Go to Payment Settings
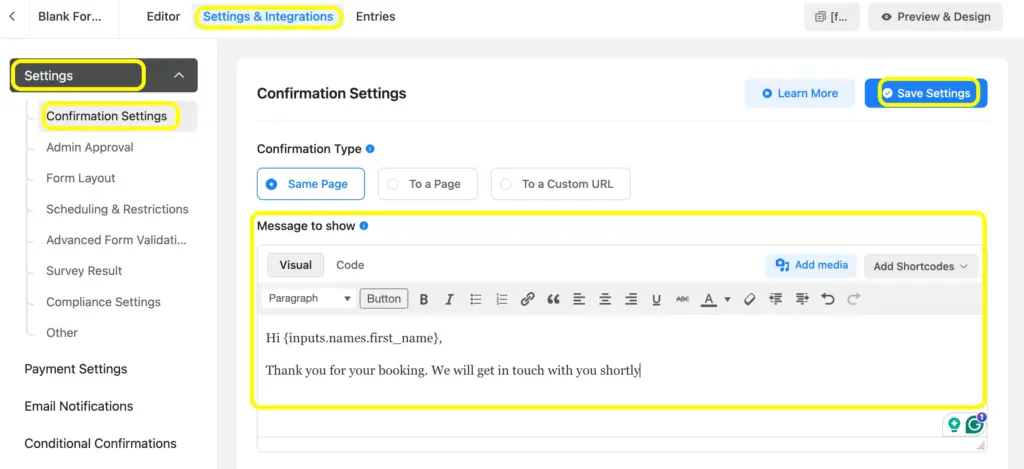The width and height of the screenshot is (1024, 469). [76, 369]
